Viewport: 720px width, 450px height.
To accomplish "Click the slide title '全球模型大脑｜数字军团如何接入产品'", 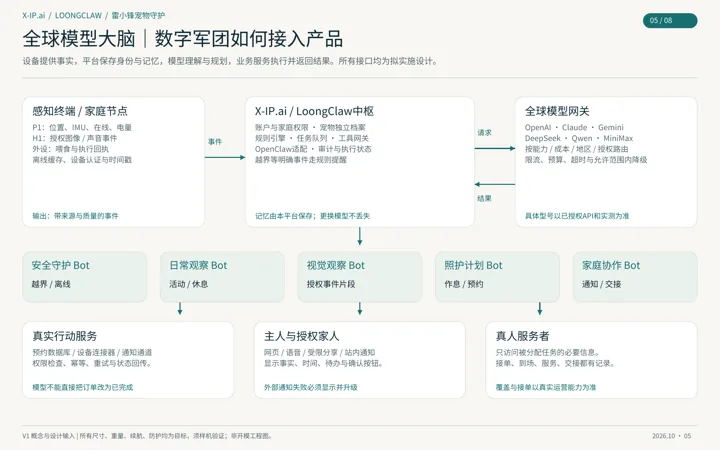I will click(183, 39).
